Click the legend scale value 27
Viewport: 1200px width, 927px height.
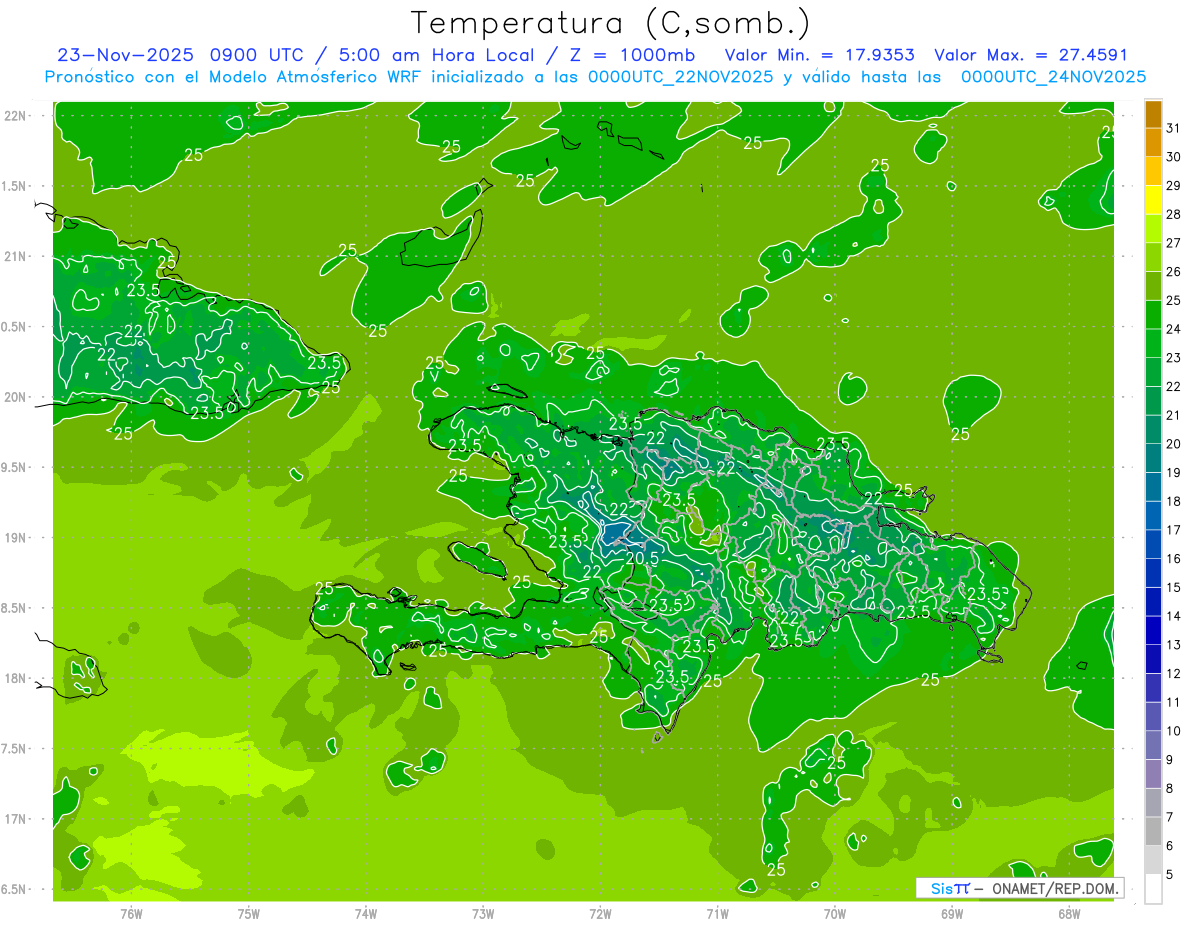1173,243
